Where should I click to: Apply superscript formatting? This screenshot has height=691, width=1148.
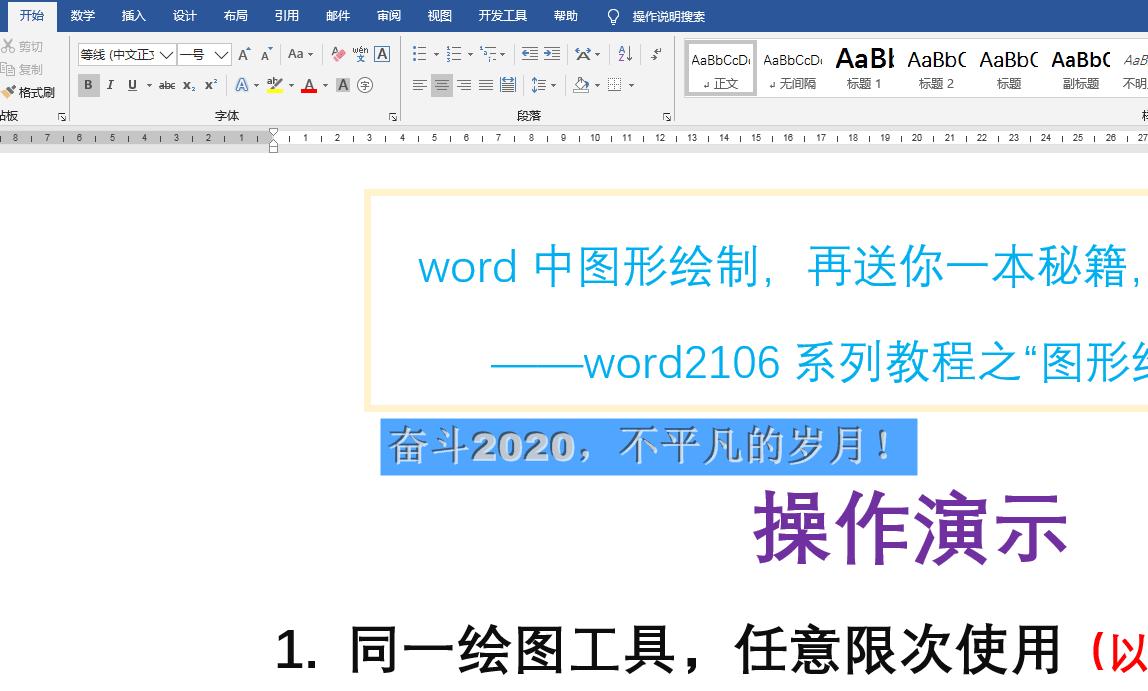click(x=211, y=86)
